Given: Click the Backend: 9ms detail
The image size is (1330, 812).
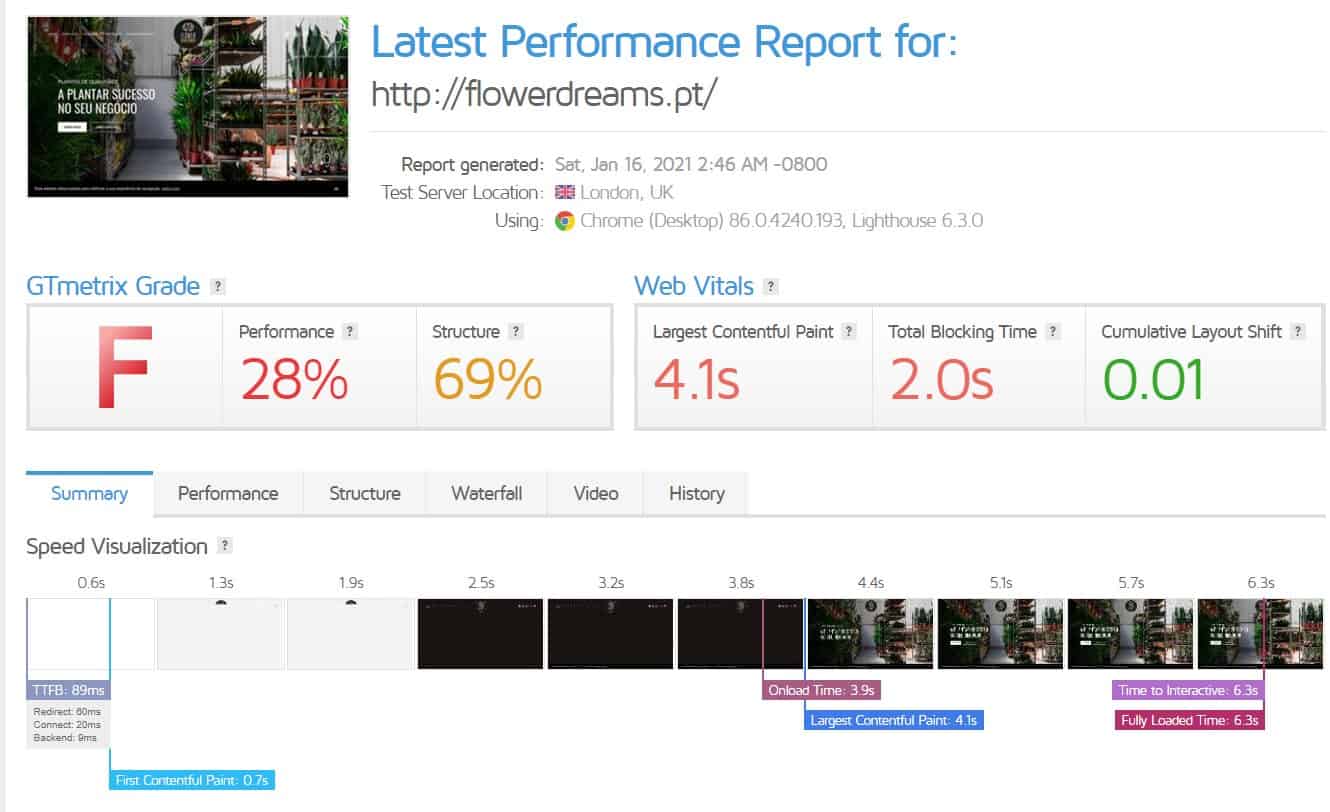Looking at the screenshot, I should pyautogui.click(x=65, y=737).
